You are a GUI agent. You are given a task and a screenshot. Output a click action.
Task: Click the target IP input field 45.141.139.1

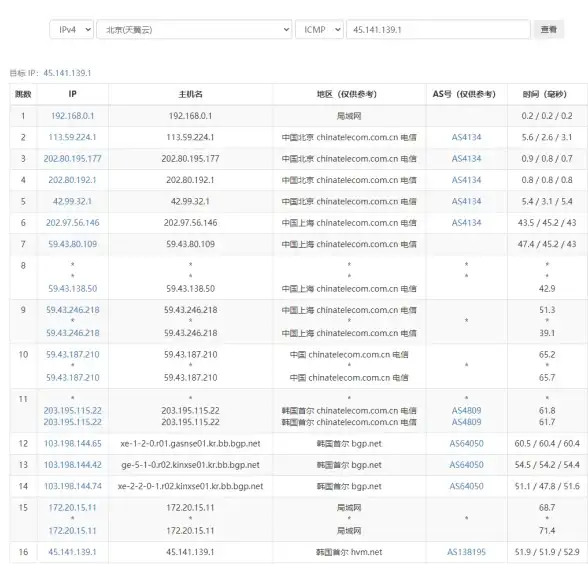(x=438, y=29)
